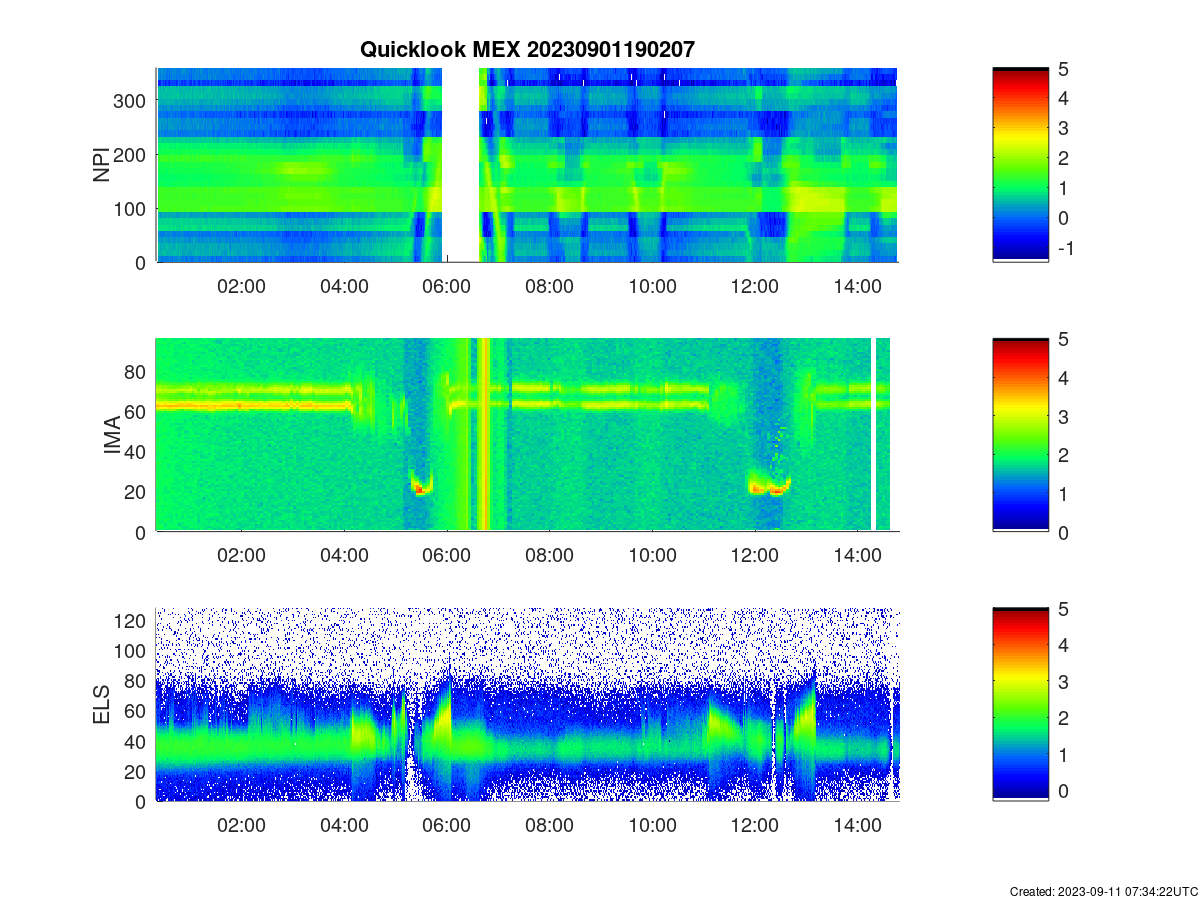Click the 08:00 tick under ELS panel

pos(550,826)
